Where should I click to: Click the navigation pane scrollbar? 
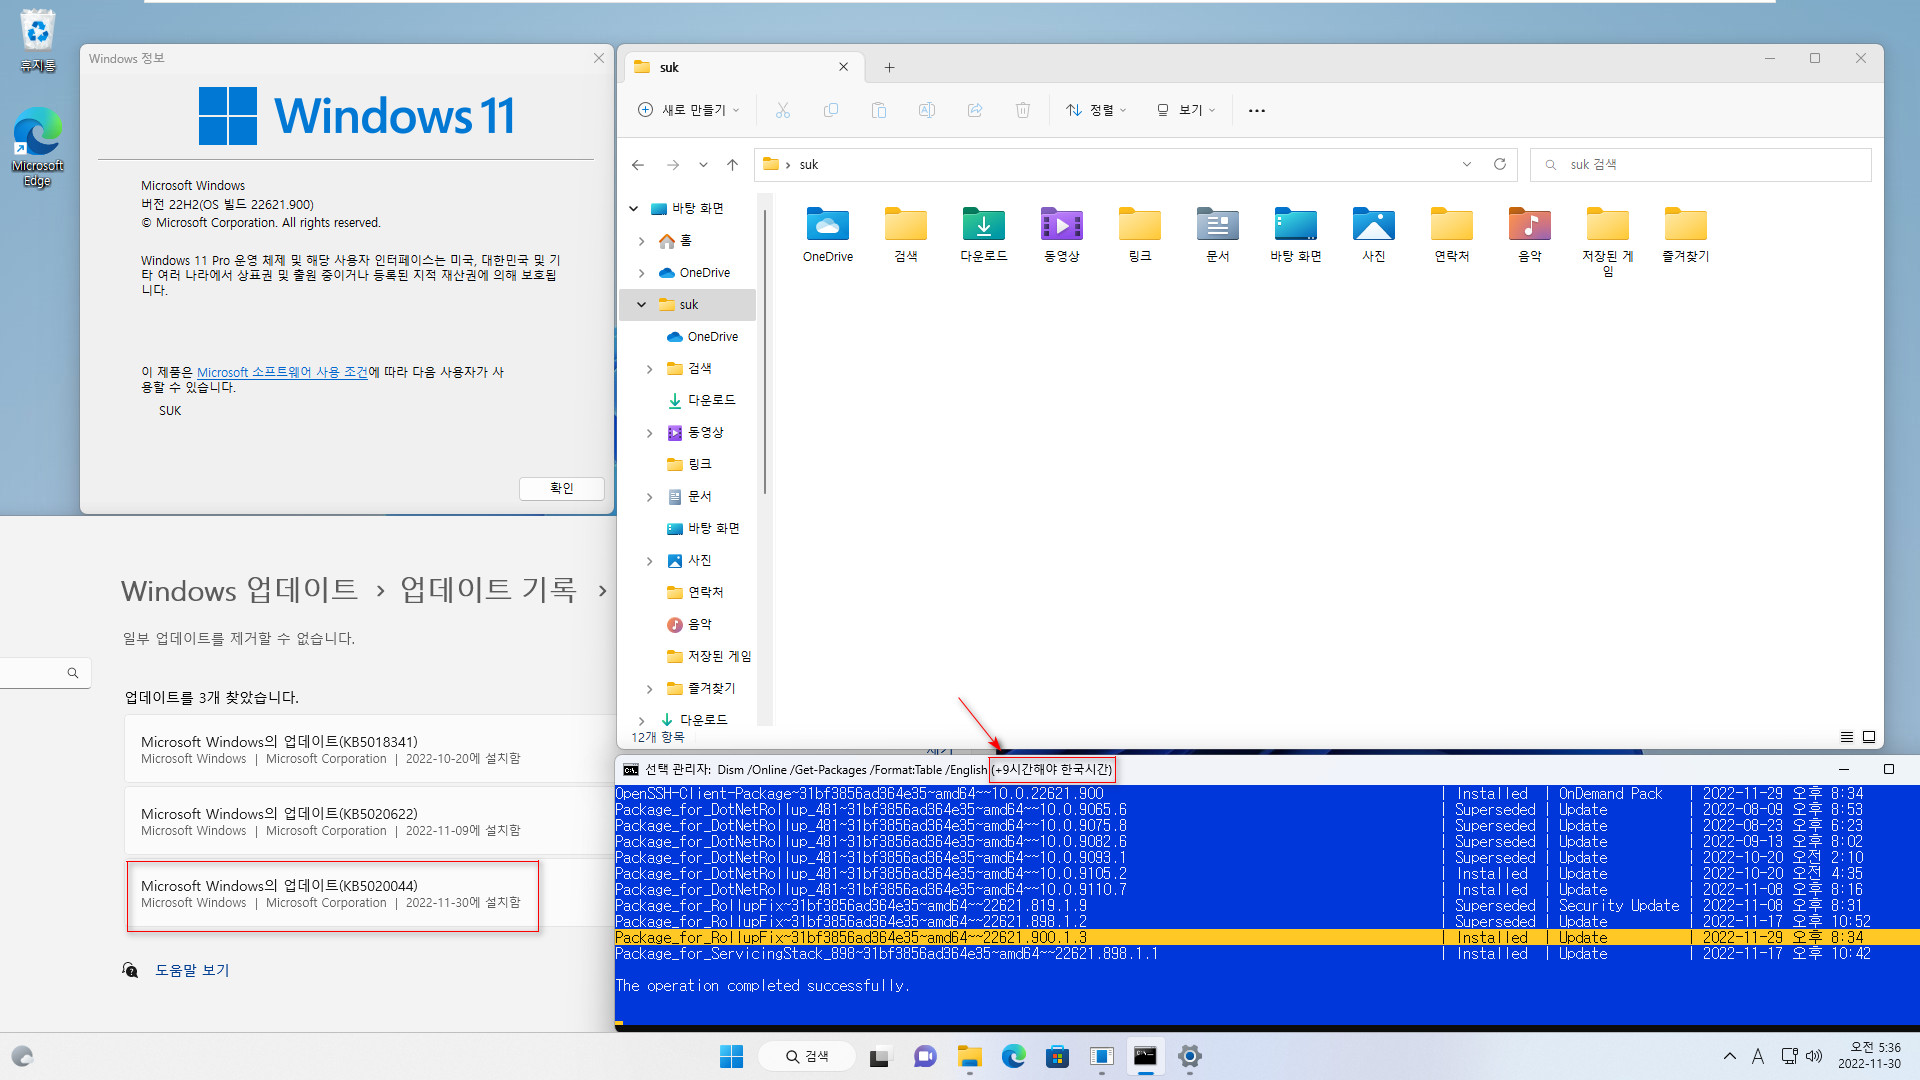point(764,350)
